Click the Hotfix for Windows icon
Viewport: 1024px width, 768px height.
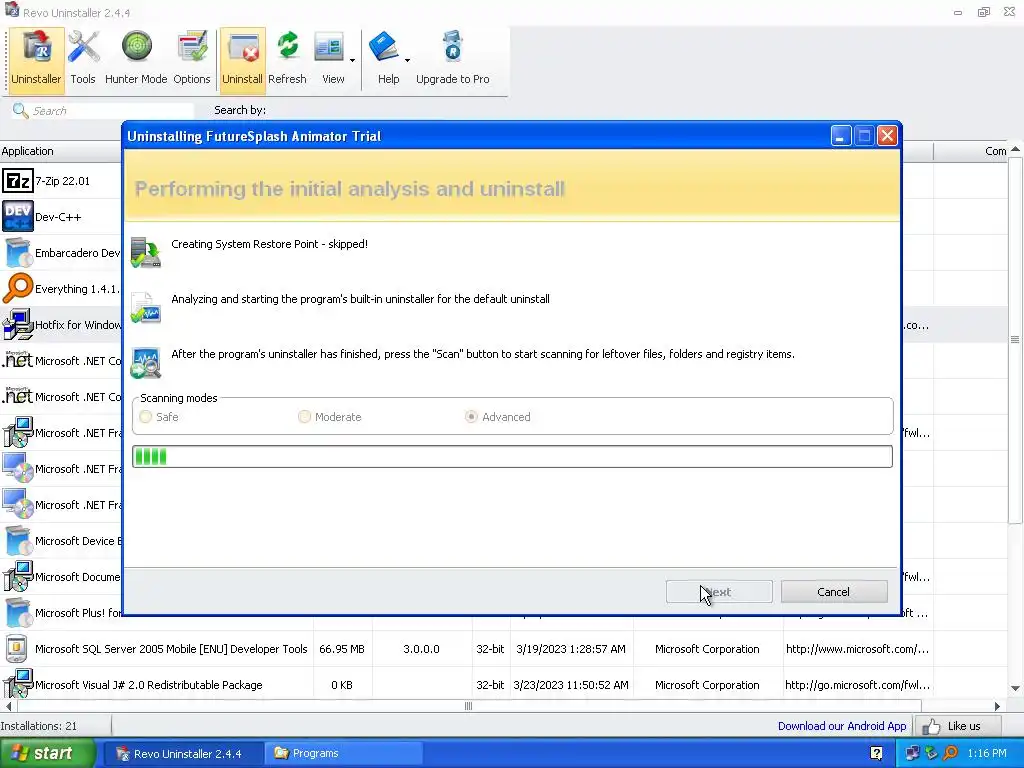pyautogui.click(x=18, y=325)
